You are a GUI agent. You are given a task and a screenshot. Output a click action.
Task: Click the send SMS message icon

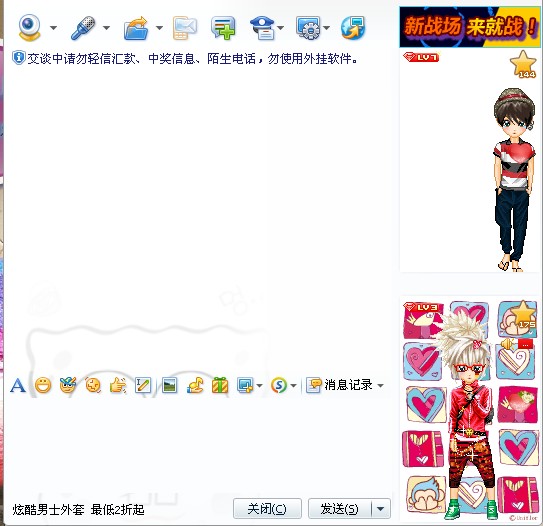pos(185,28)
